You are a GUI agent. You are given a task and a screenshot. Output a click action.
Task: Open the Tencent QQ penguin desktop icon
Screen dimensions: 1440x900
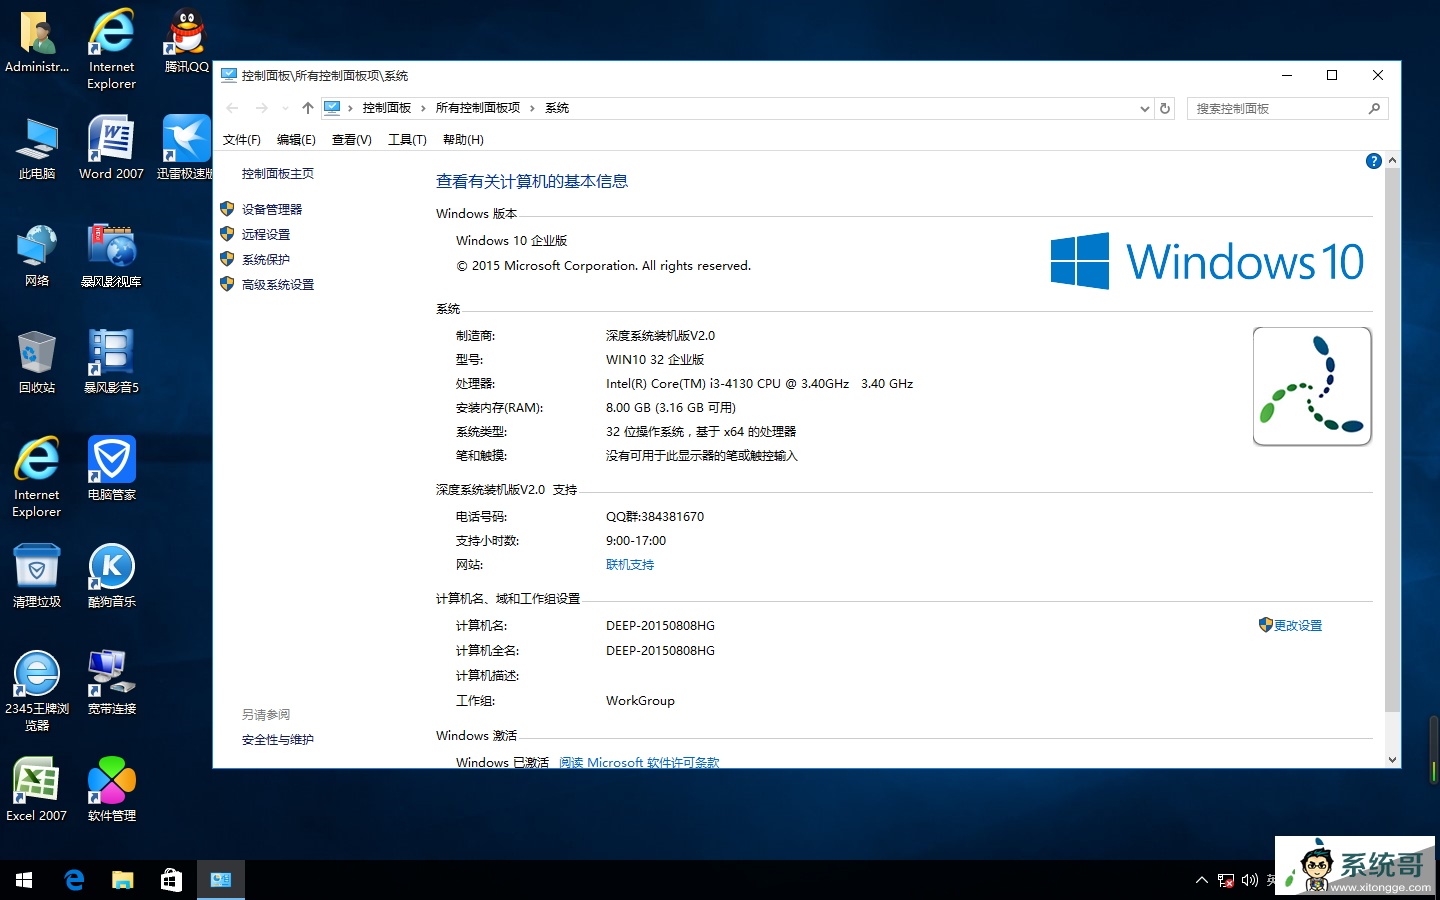[186, 42]
